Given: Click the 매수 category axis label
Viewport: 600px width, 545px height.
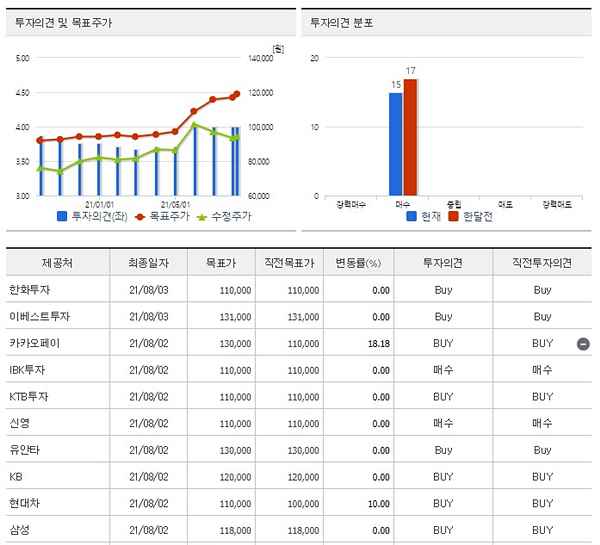Looking at the screenshot, I should point(402,204).
